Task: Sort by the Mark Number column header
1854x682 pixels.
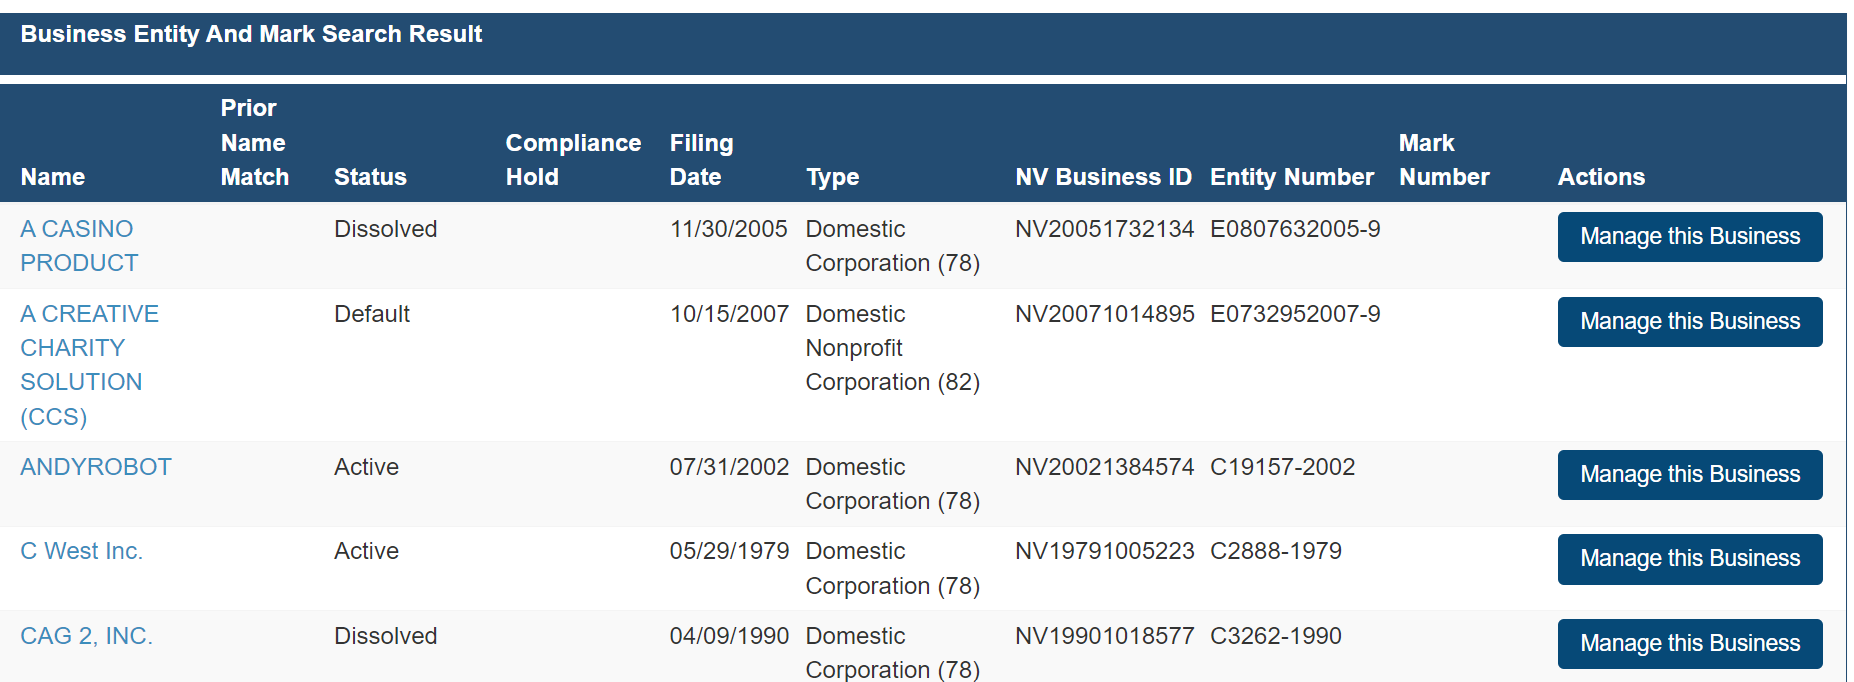Action: click(x=1443, y=160)
